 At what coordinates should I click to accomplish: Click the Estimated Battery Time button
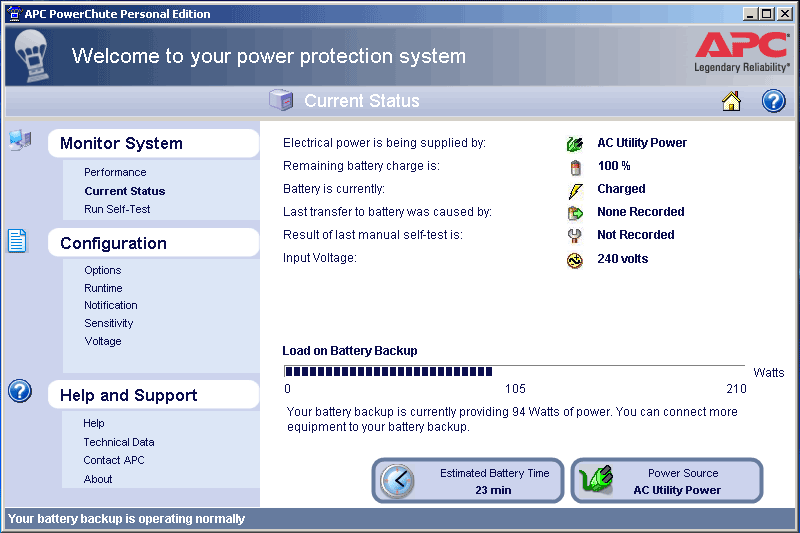(x=468, y=481)
